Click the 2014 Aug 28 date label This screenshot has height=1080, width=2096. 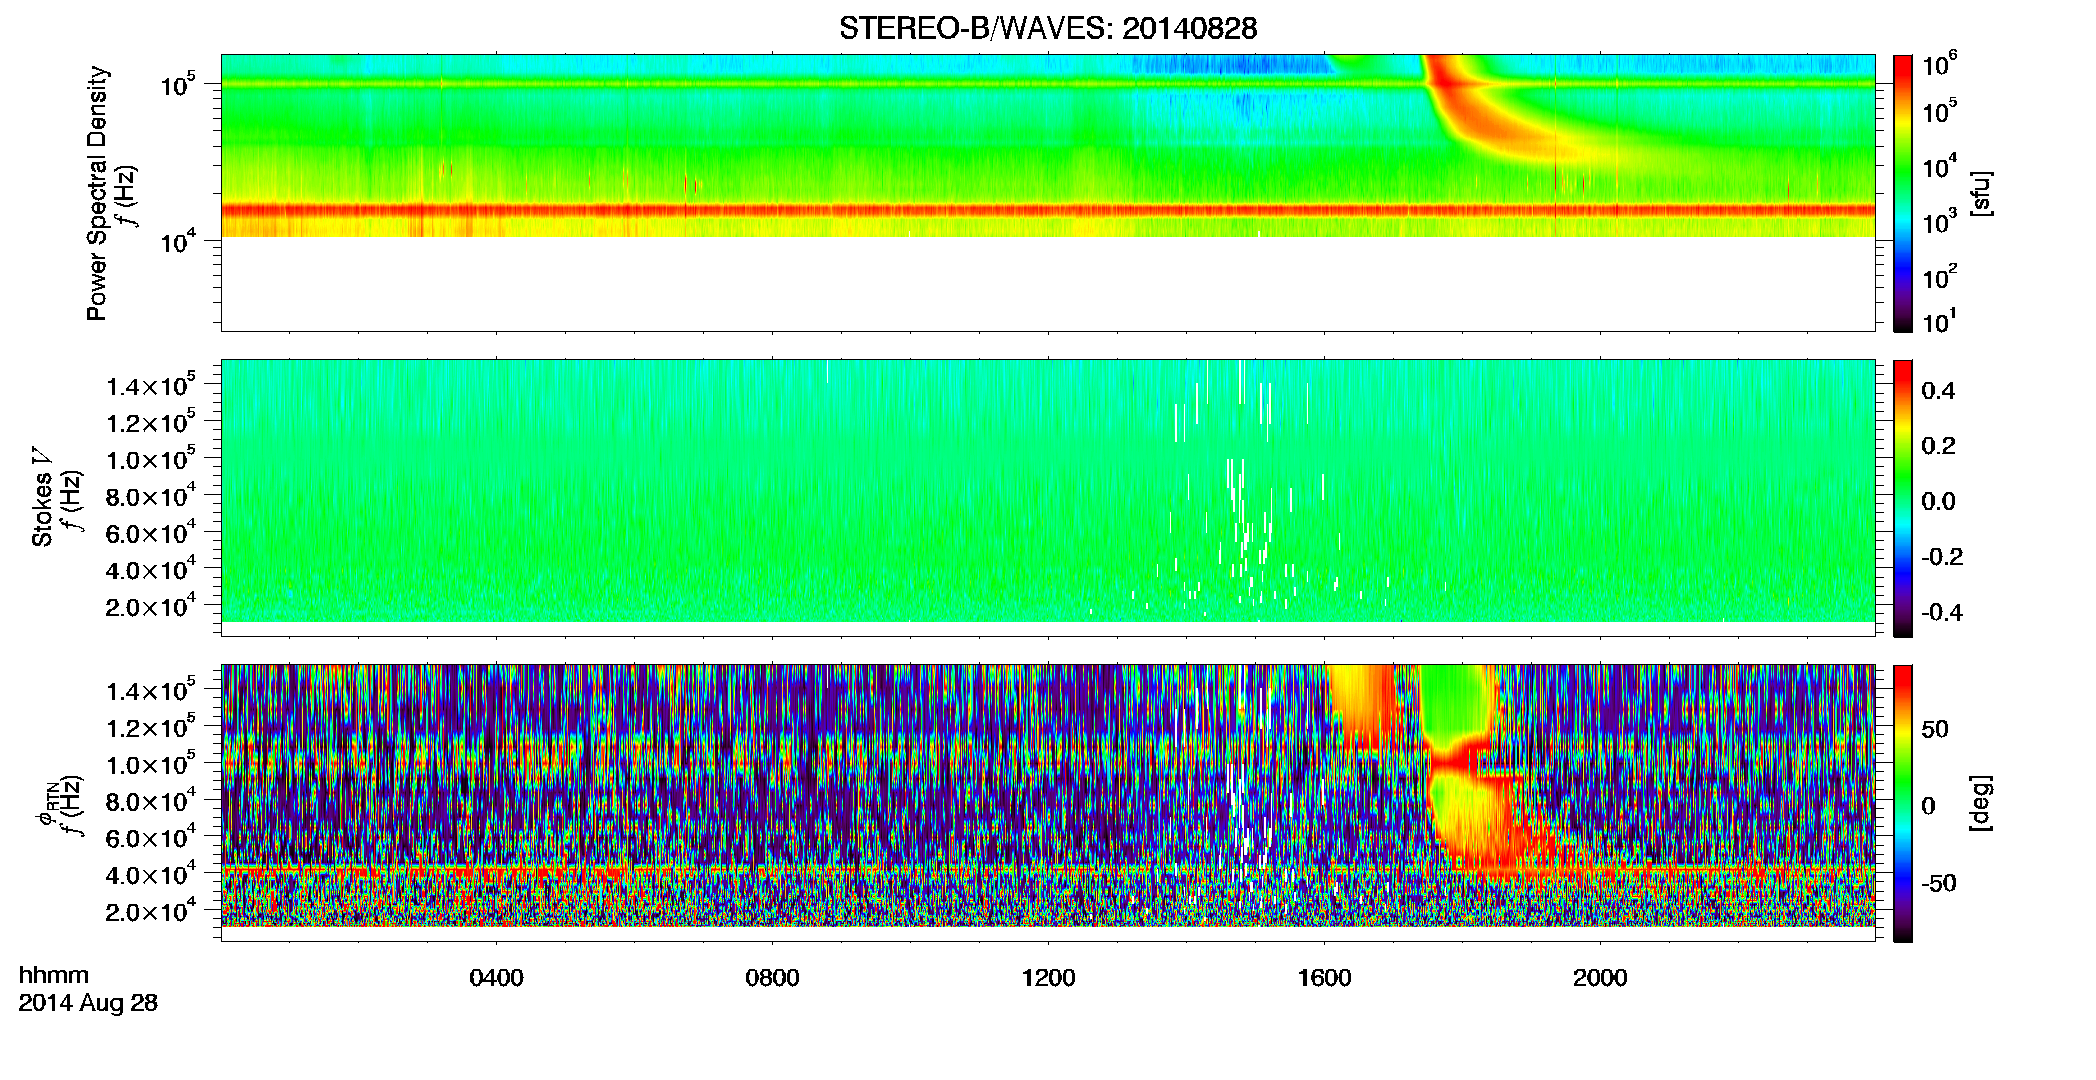coord(88,1003)
